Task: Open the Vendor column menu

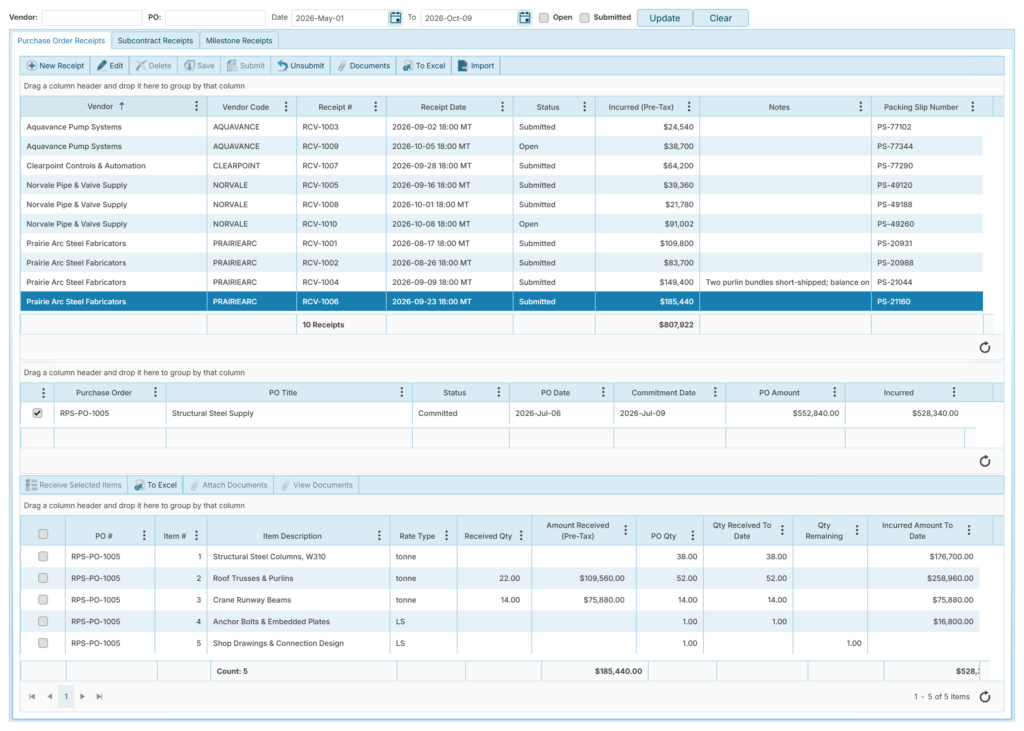Action: [x=197, y=106]
